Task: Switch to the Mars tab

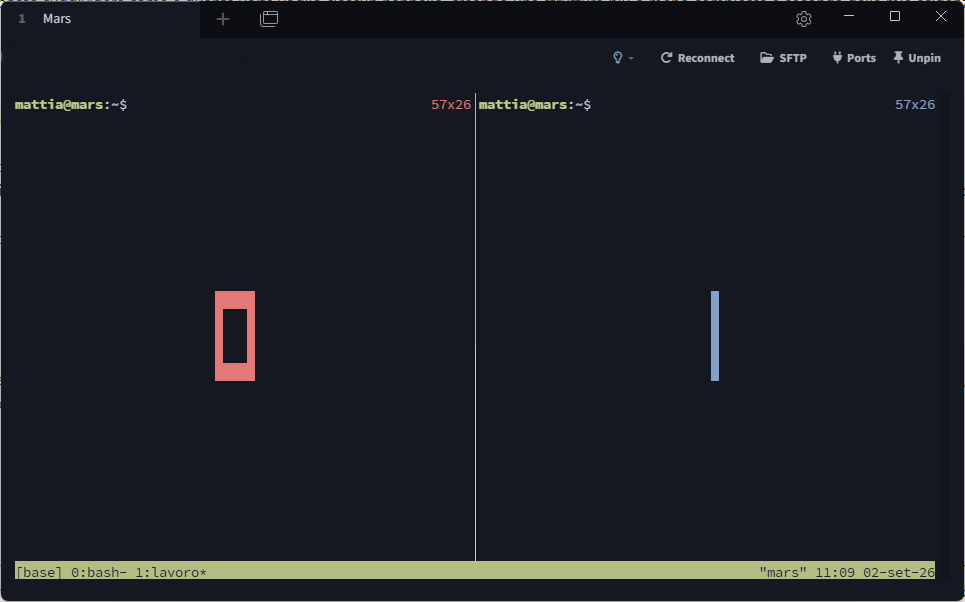Action: (x=57, y=19)
